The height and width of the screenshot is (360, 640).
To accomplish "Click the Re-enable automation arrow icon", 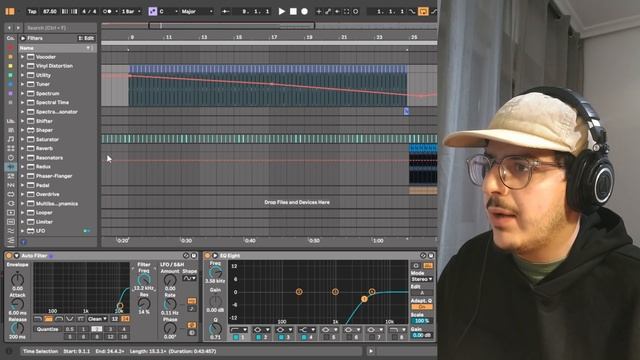I will tap(338, 11).
